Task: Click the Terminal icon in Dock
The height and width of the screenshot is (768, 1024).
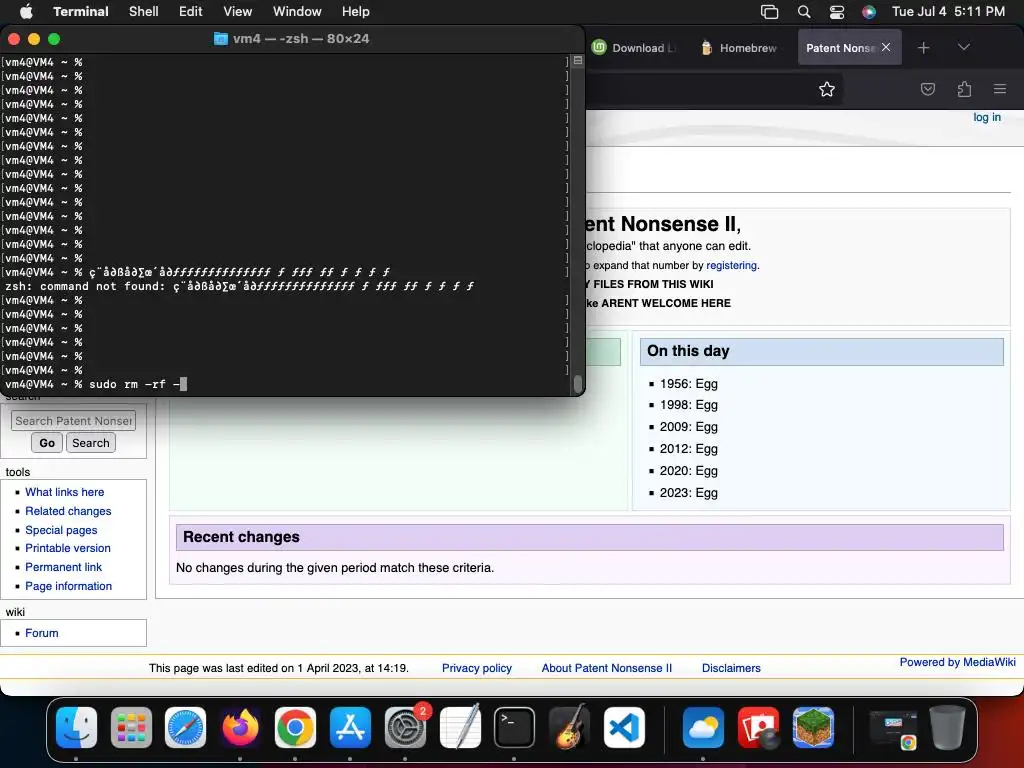Action: pos(515,727)
